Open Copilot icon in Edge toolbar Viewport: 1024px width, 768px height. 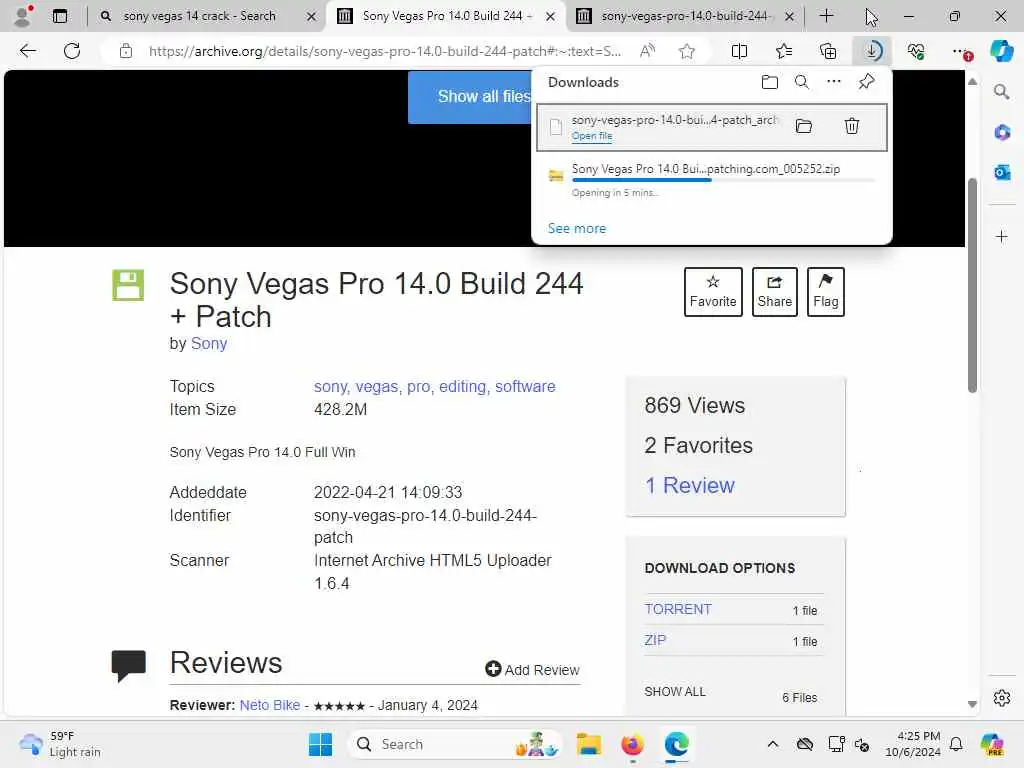[1001, 51]
